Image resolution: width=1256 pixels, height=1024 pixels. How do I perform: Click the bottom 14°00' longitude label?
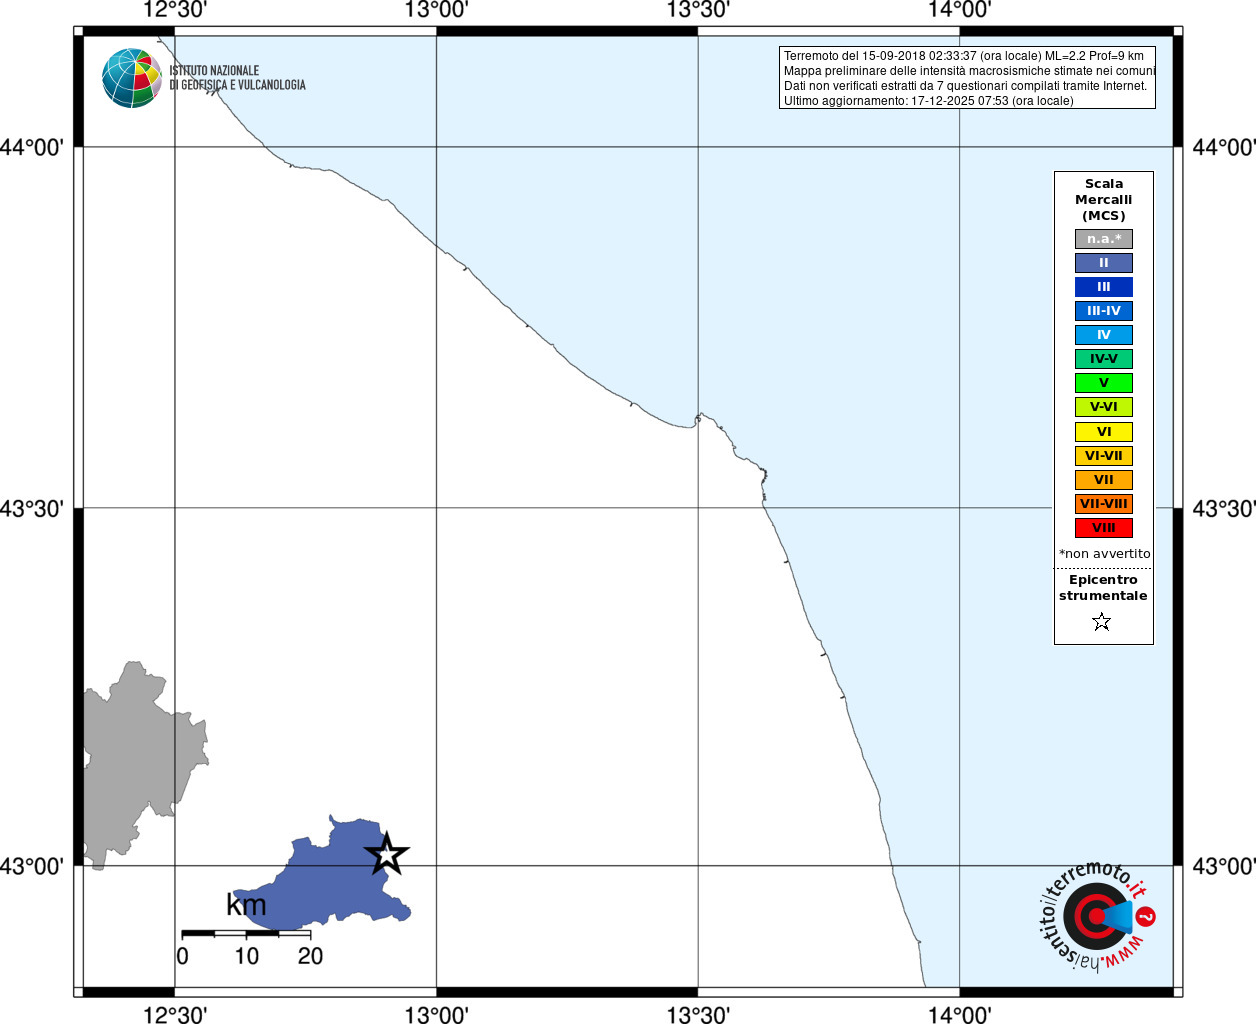tap(960, 1014)
